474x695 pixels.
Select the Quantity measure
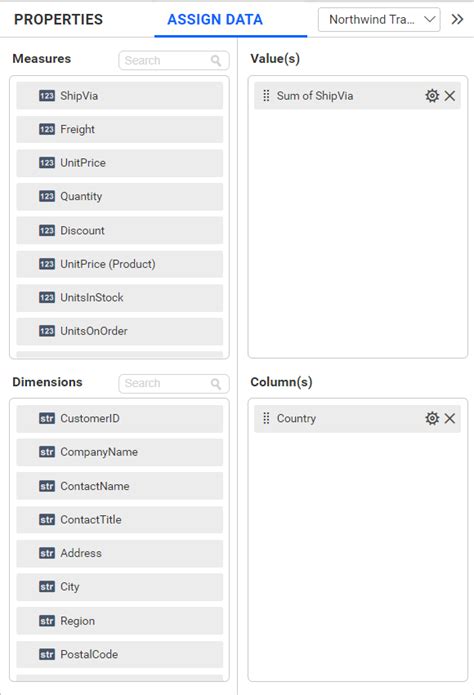(x=120, y=197)
